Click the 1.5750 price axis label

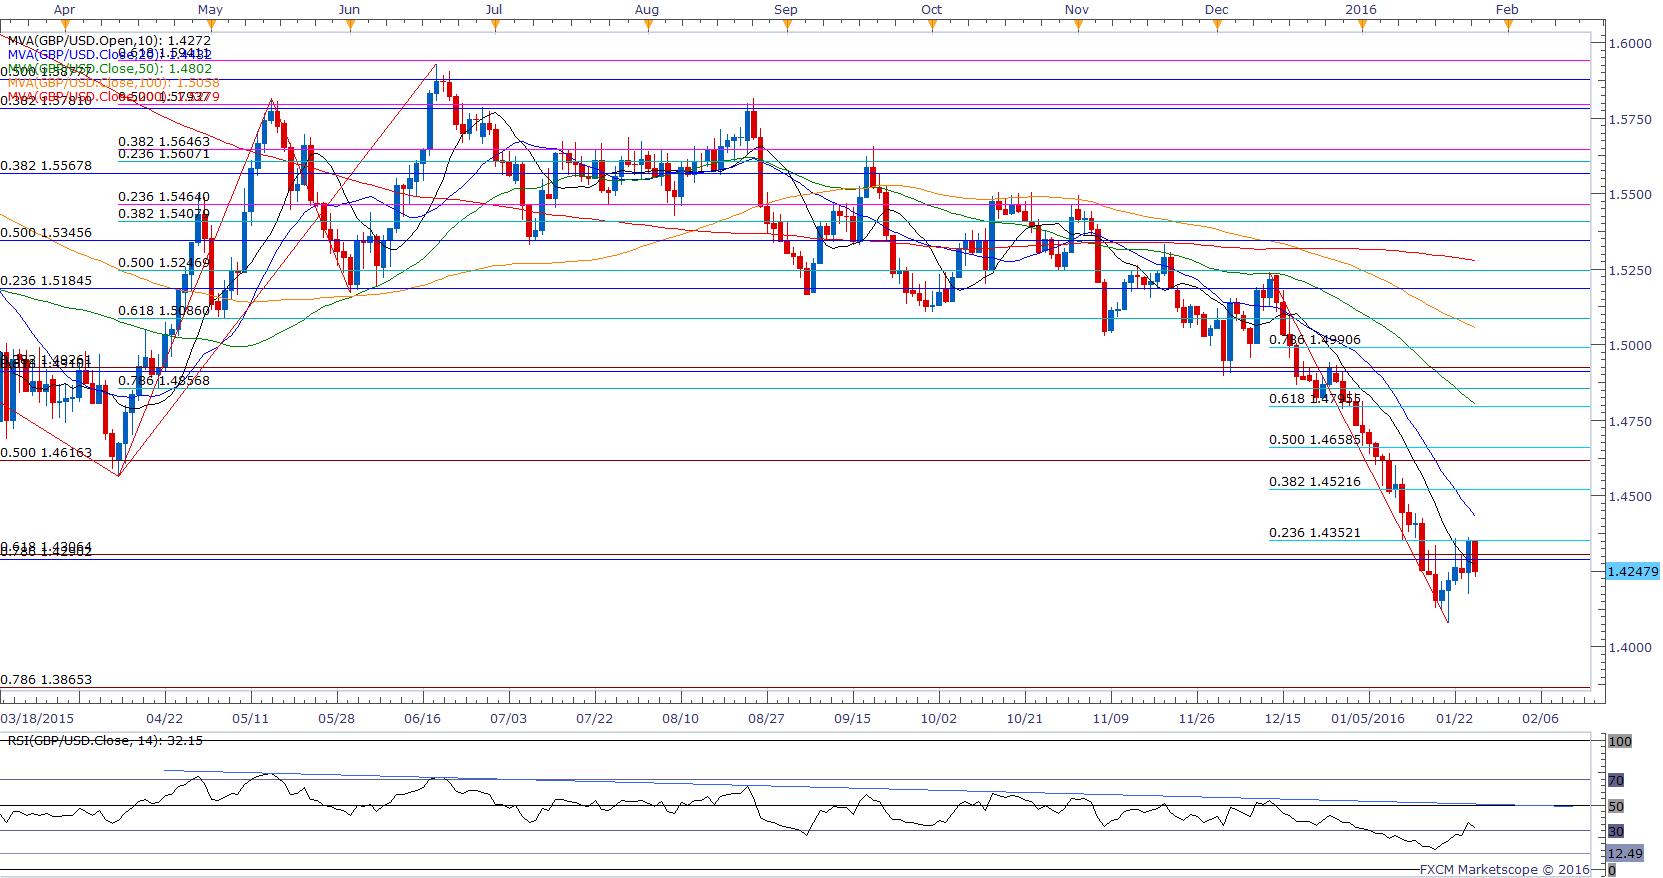pyautogui.click(x=1630, y=119)
